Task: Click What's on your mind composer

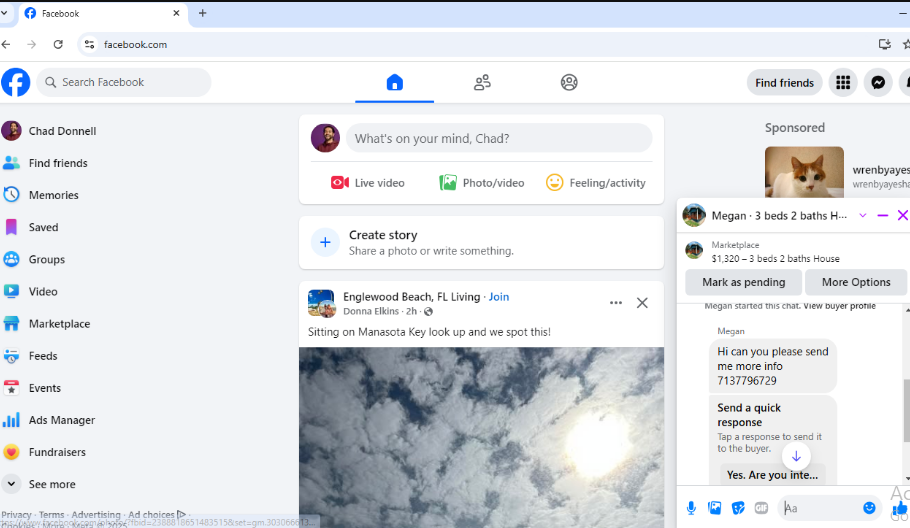Action: [x=499, y=139]
